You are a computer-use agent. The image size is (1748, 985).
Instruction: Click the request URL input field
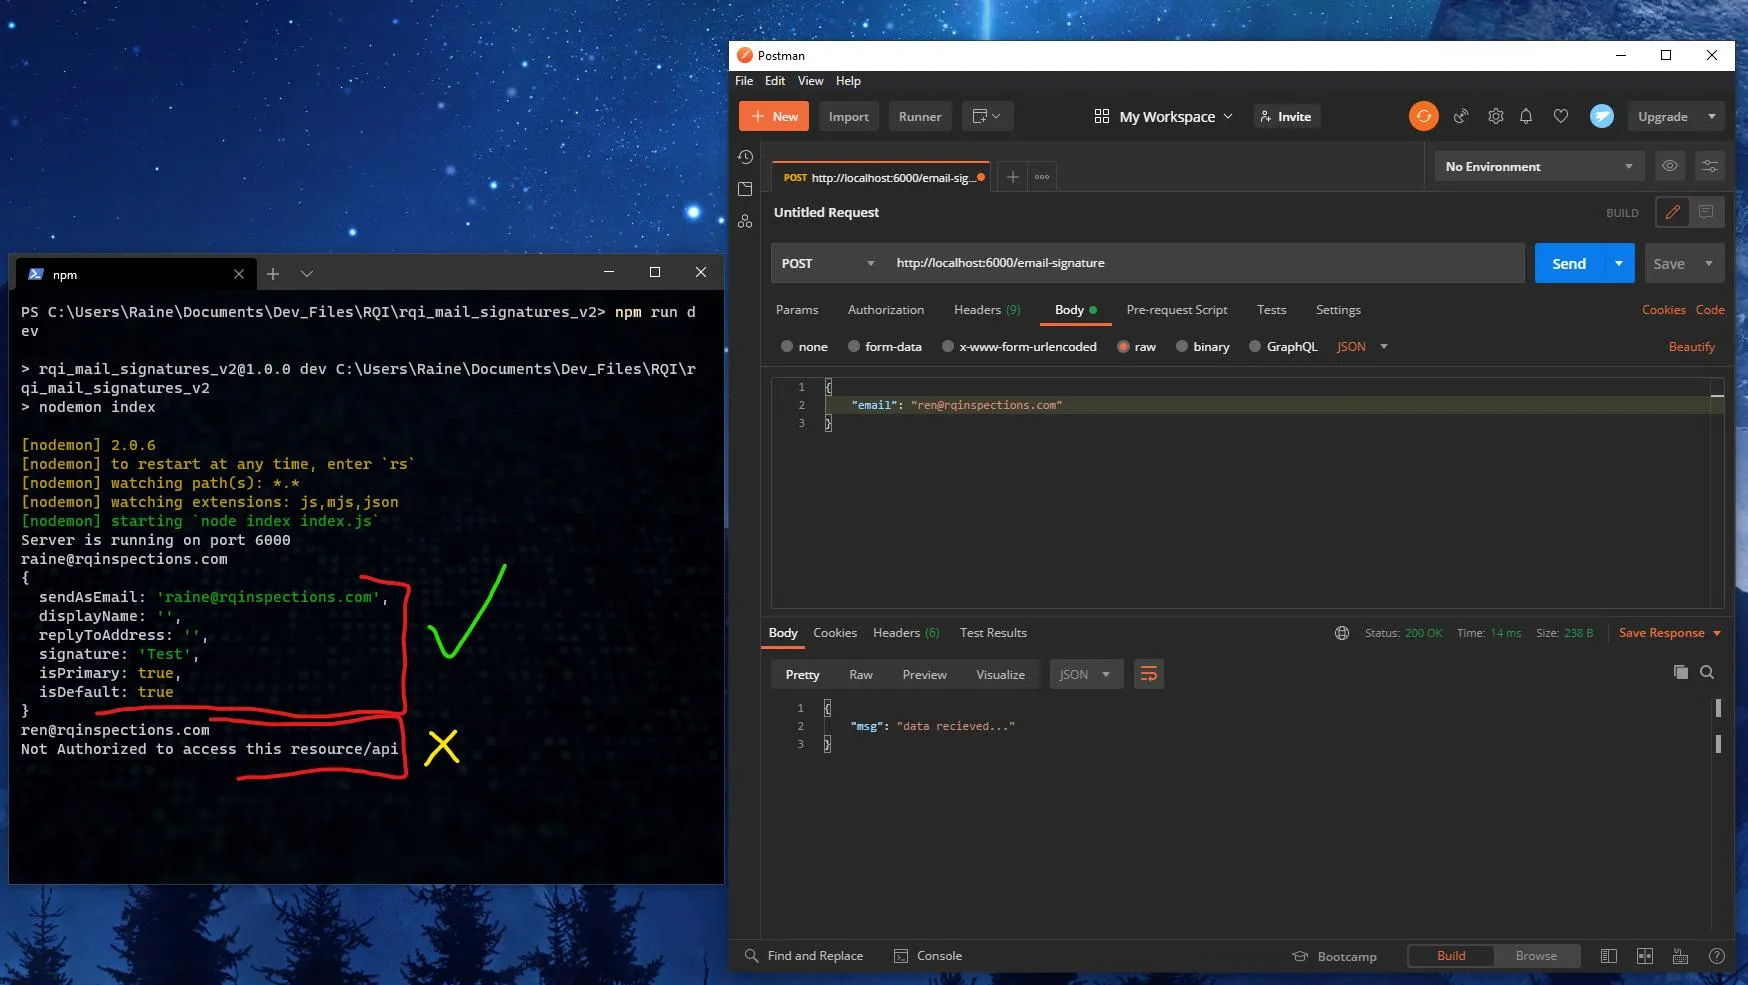(x=1203, y=263)
